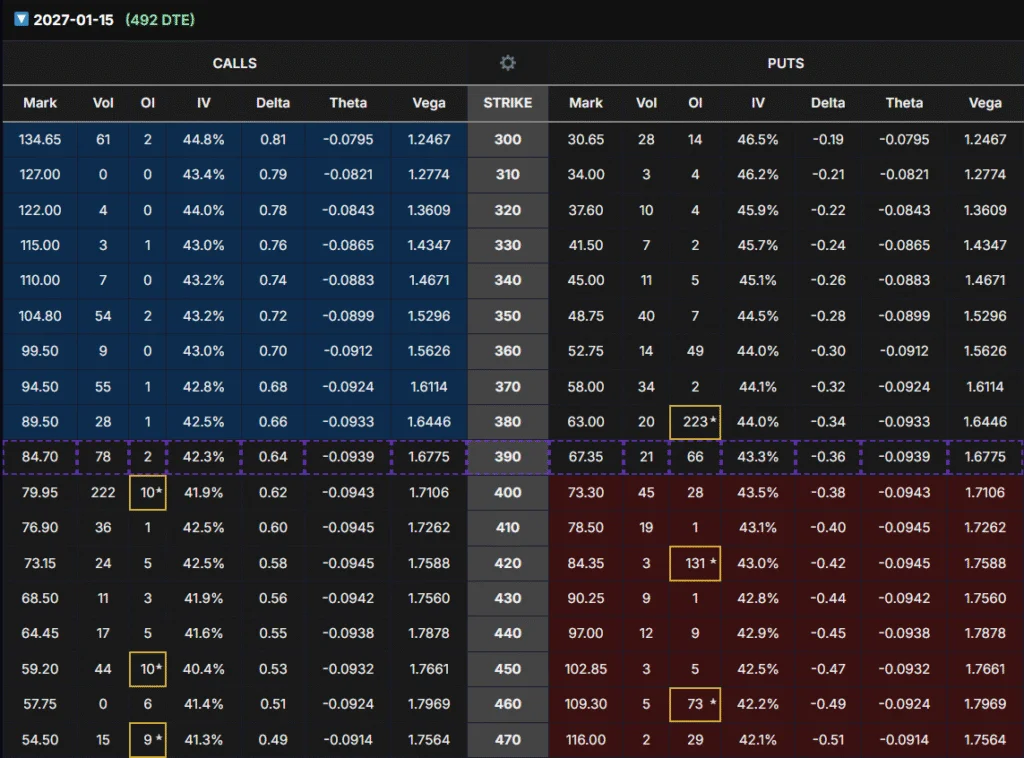The height and width of the screenshot is (758, 1024).
Task: Select the 222 call volume cell
Action: coord(102,493)
